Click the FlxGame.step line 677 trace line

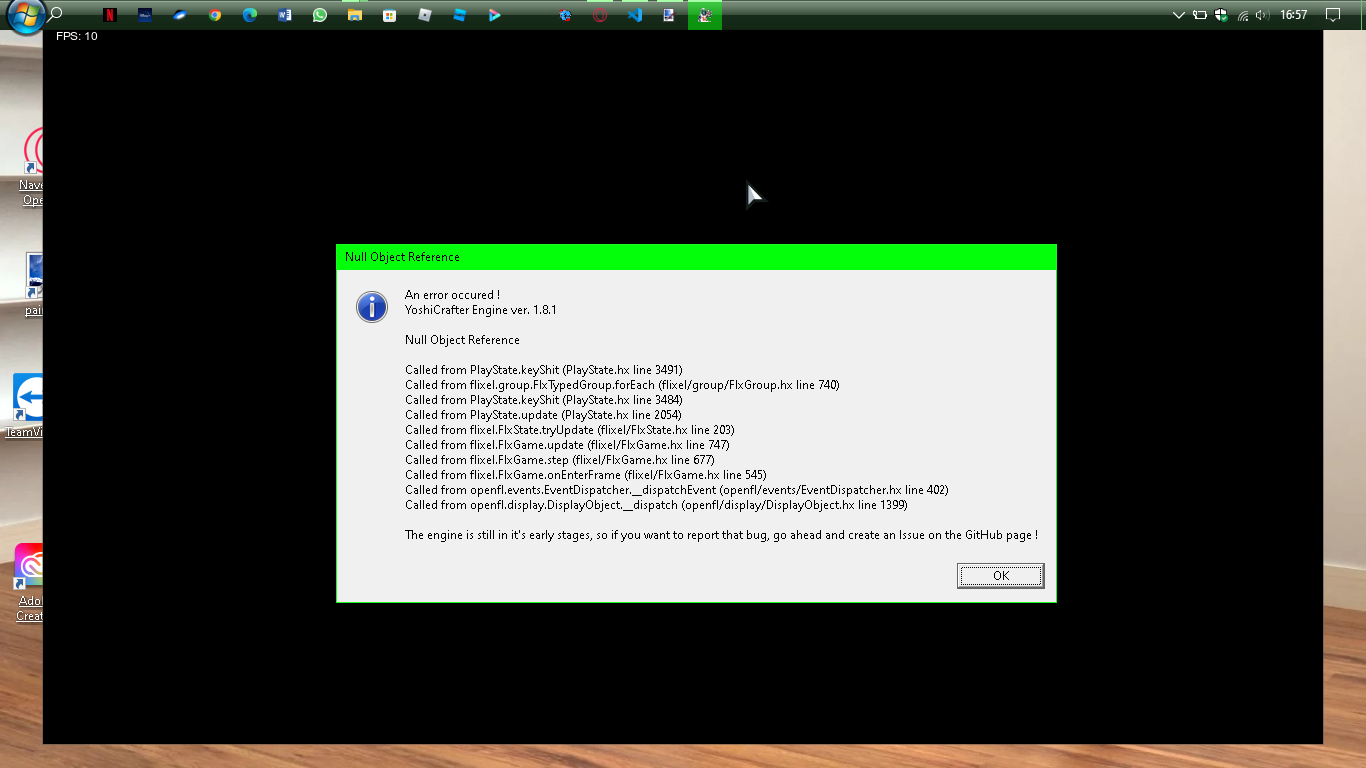(x=559, y=460)
